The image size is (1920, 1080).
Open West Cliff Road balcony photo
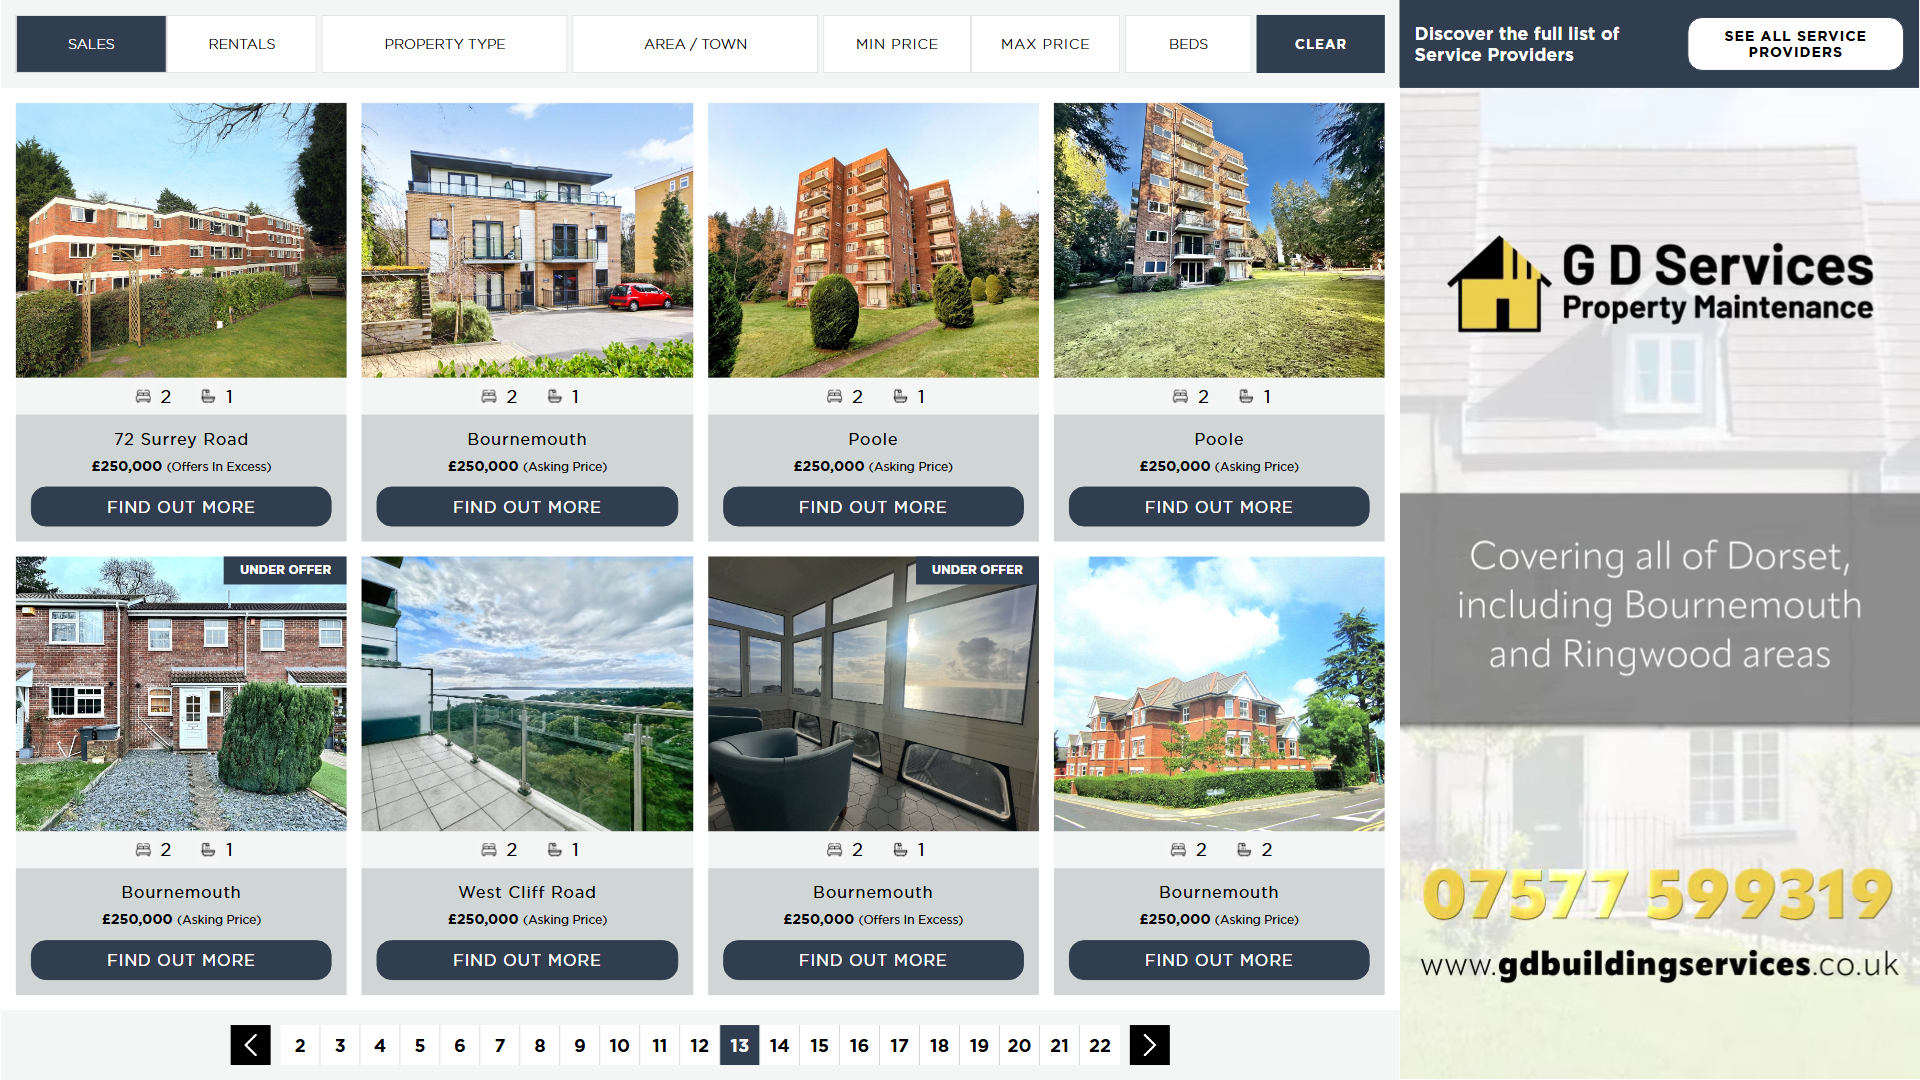point(527,694)
